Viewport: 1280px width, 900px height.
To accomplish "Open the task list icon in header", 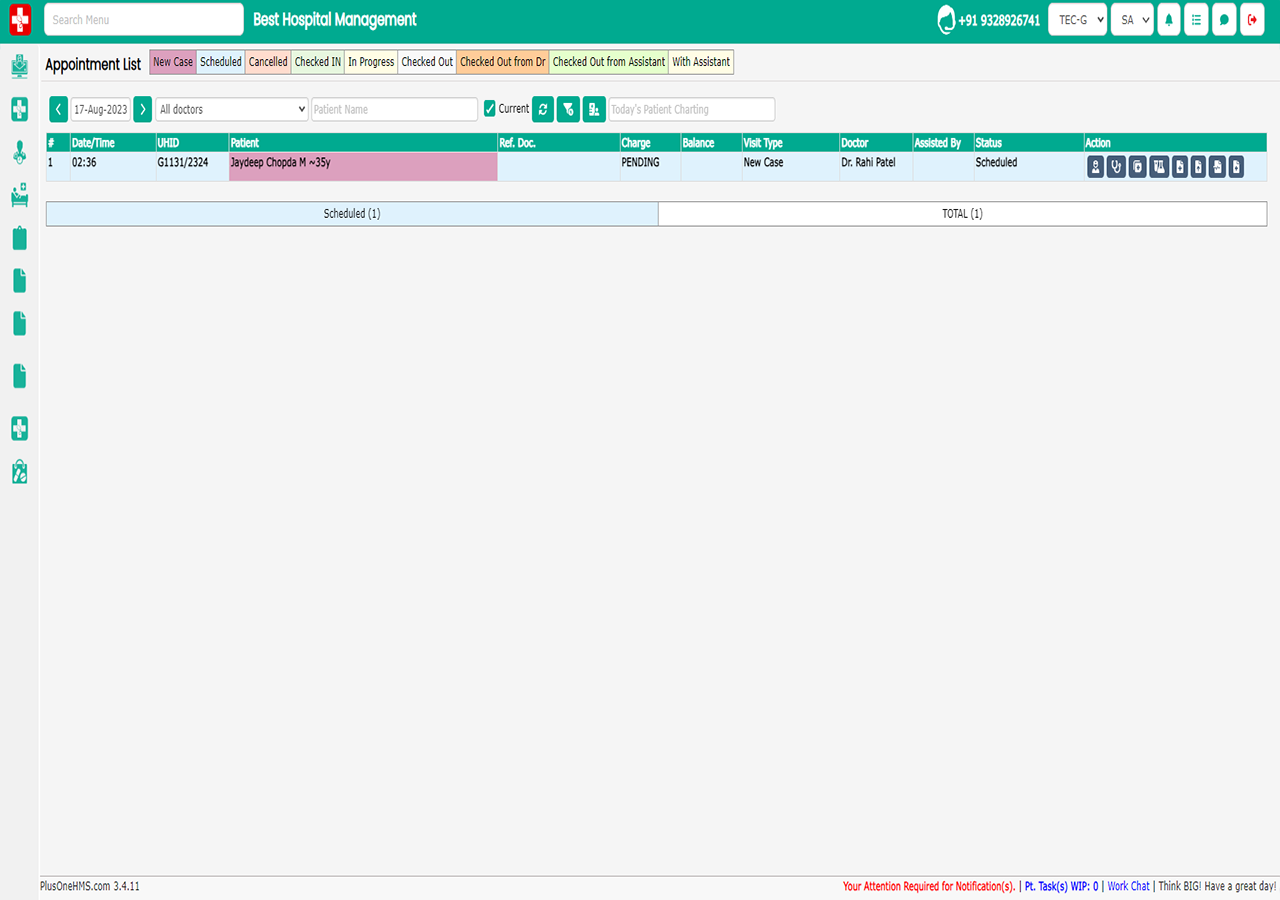I will [x=1196, y=20].
